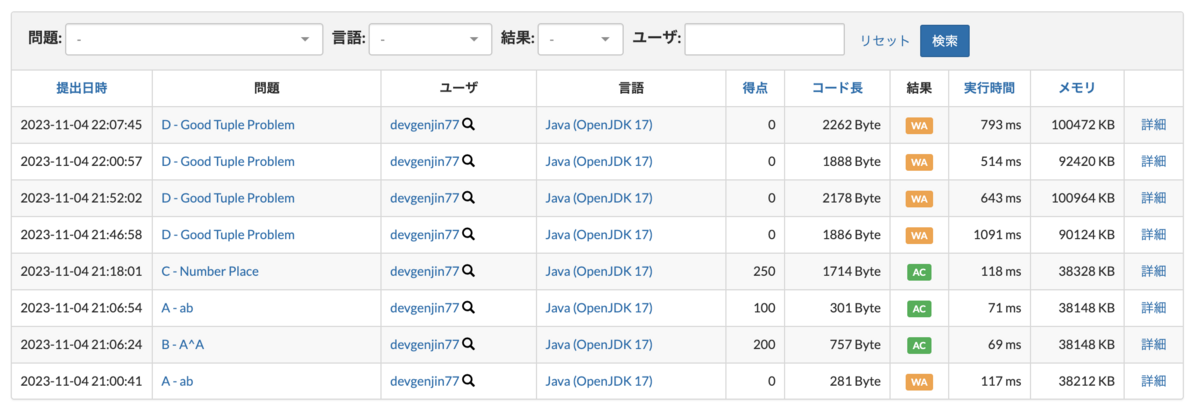Open the 結果 filter dropdown
Image resolution: width=1200 pixels, height=418 pixels.
pyautogui.click(x=580, y=39)
